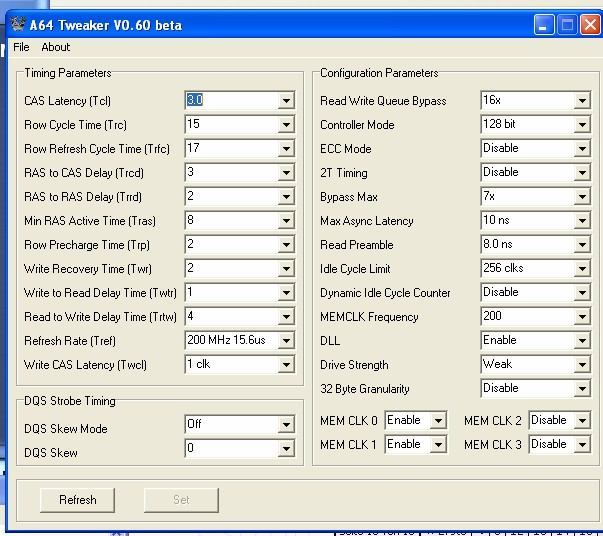Open the Row Cycle Time (Trc) dropdown
603x536 pixels.
pyautogui.click(x=286, y=125)
